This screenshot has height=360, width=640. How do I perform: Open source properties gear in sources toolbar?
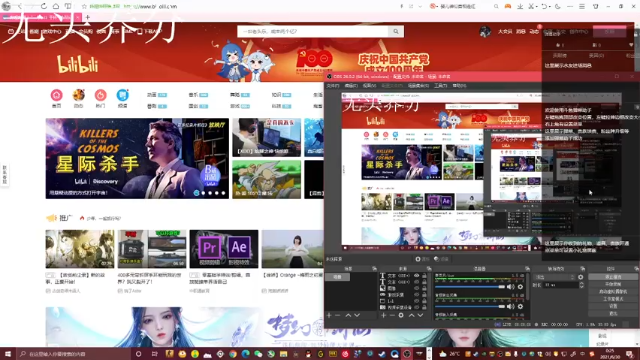(401, 315)
